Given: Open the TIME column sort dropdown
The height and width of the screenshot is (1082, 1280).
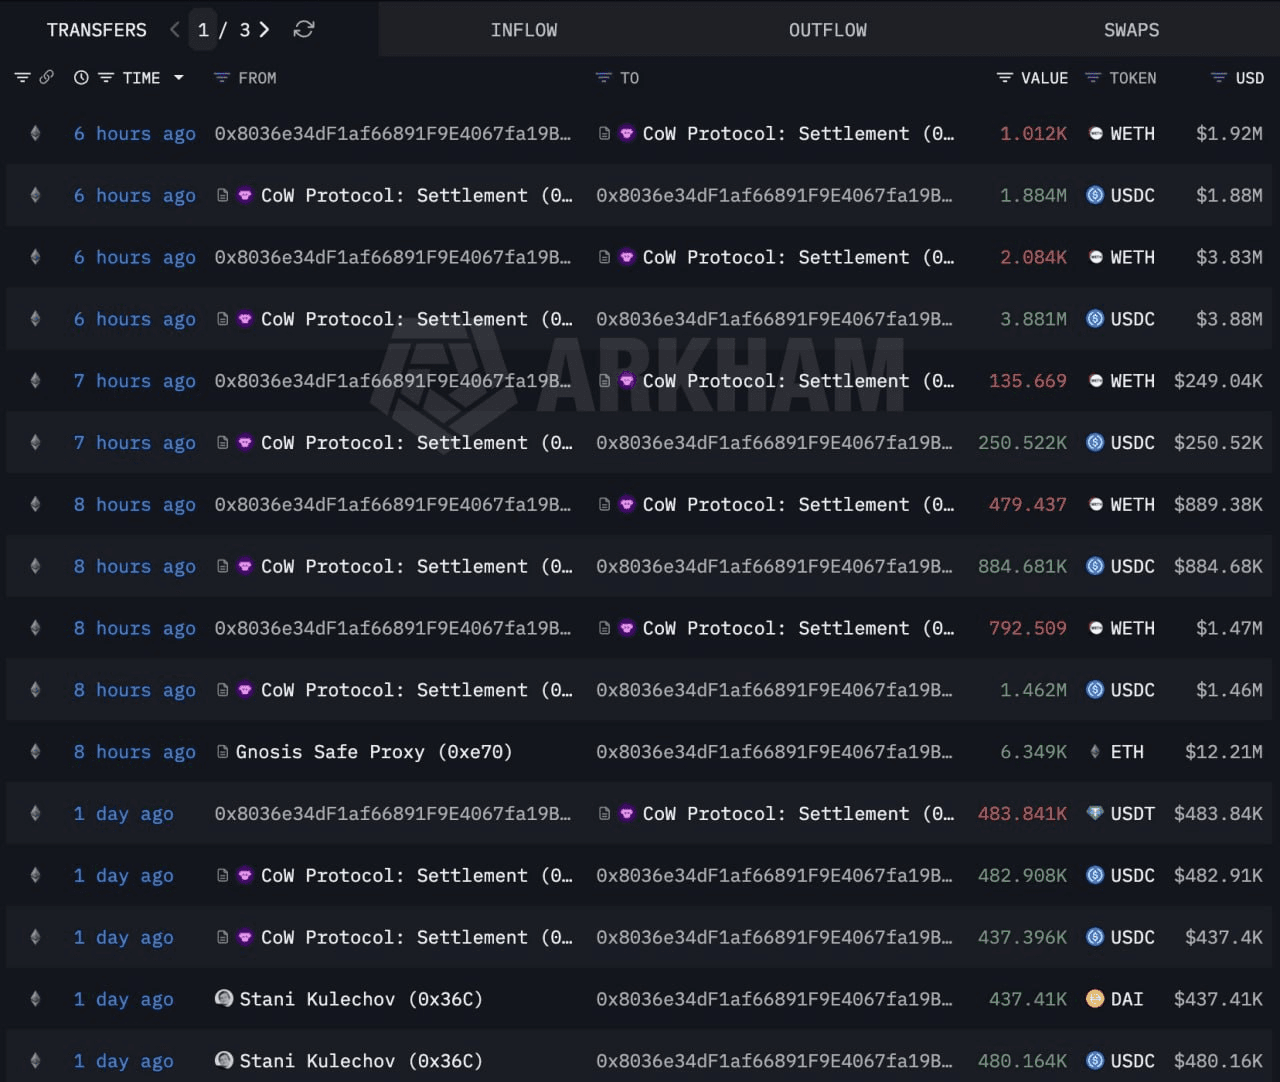Looking at the screenshot, I should [179, 77].
